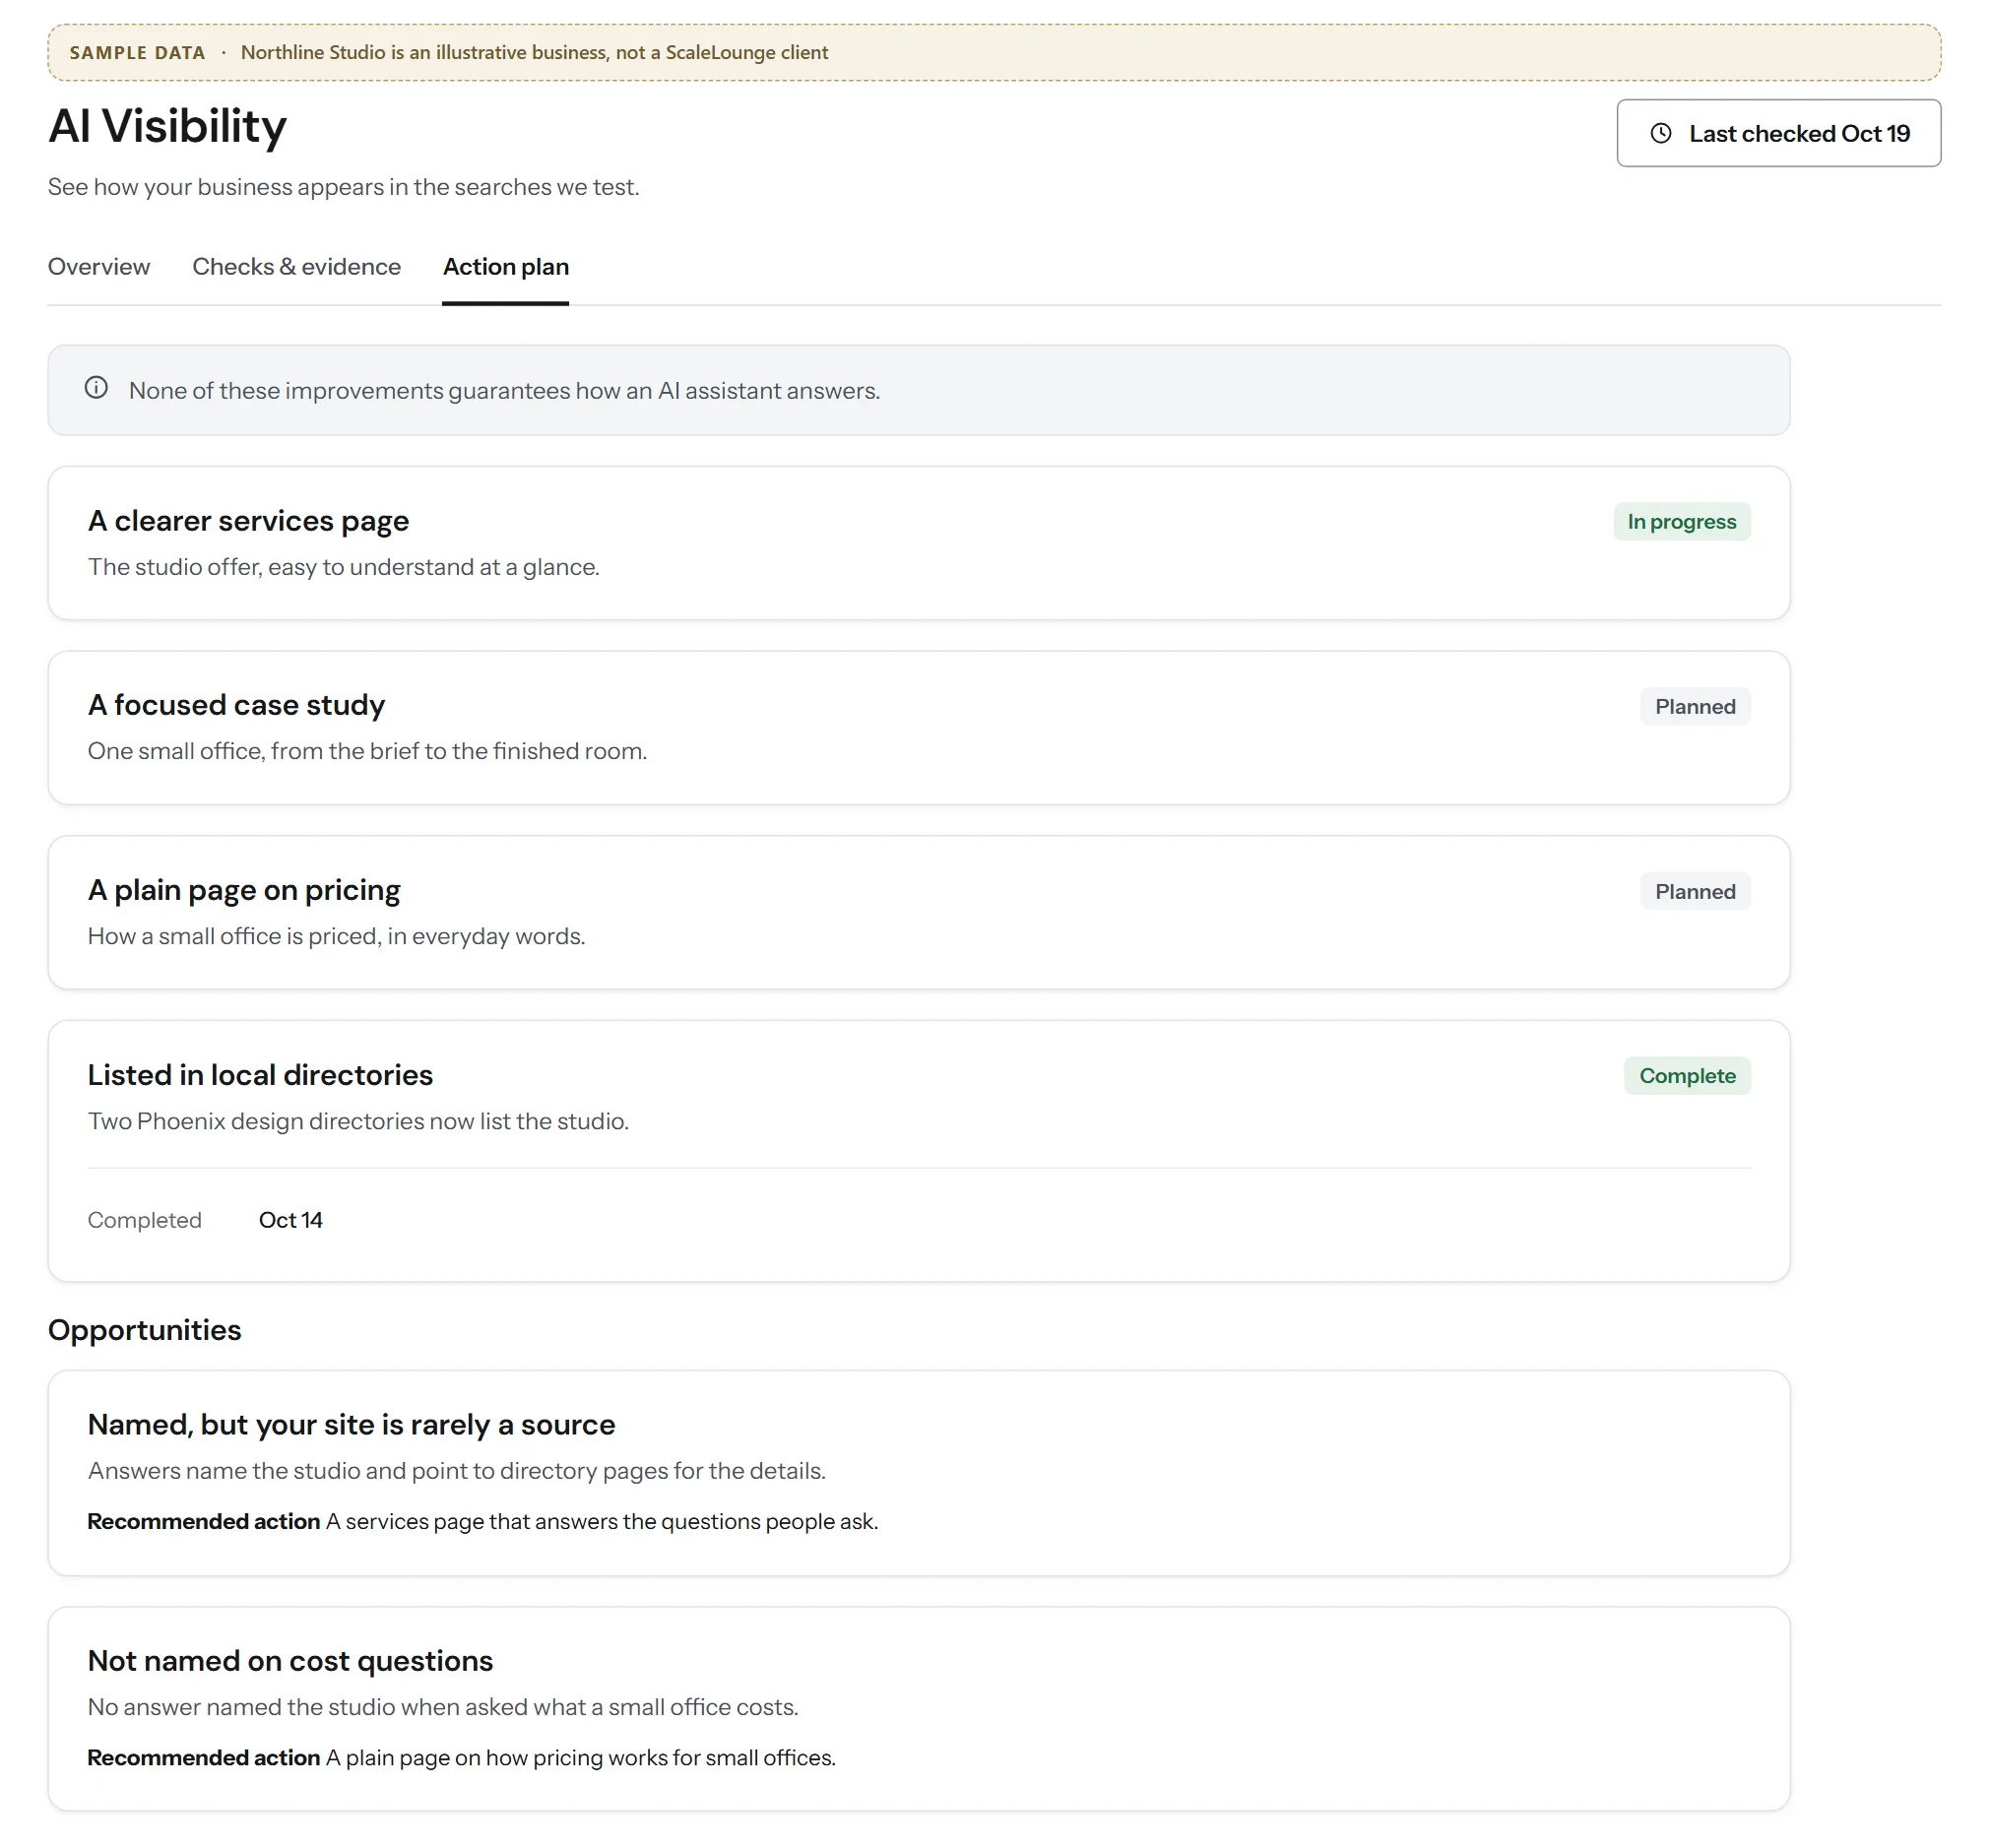
Task: Click Planned badge on focused case study
Action: coord(1695,707)
